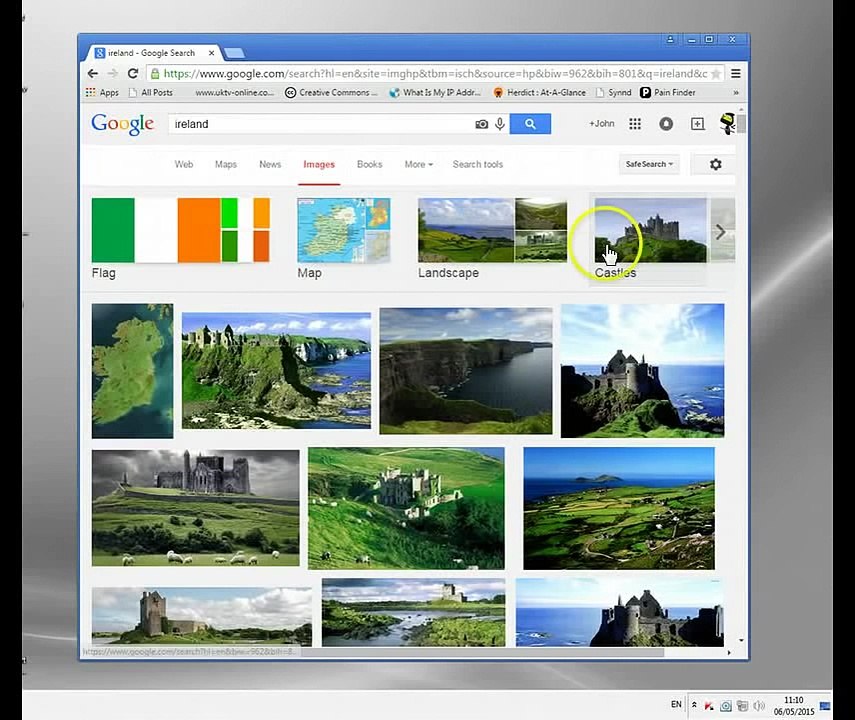Bookmark this page with the star icon
This screenshot has height=720, width=855.
point(716,74)
